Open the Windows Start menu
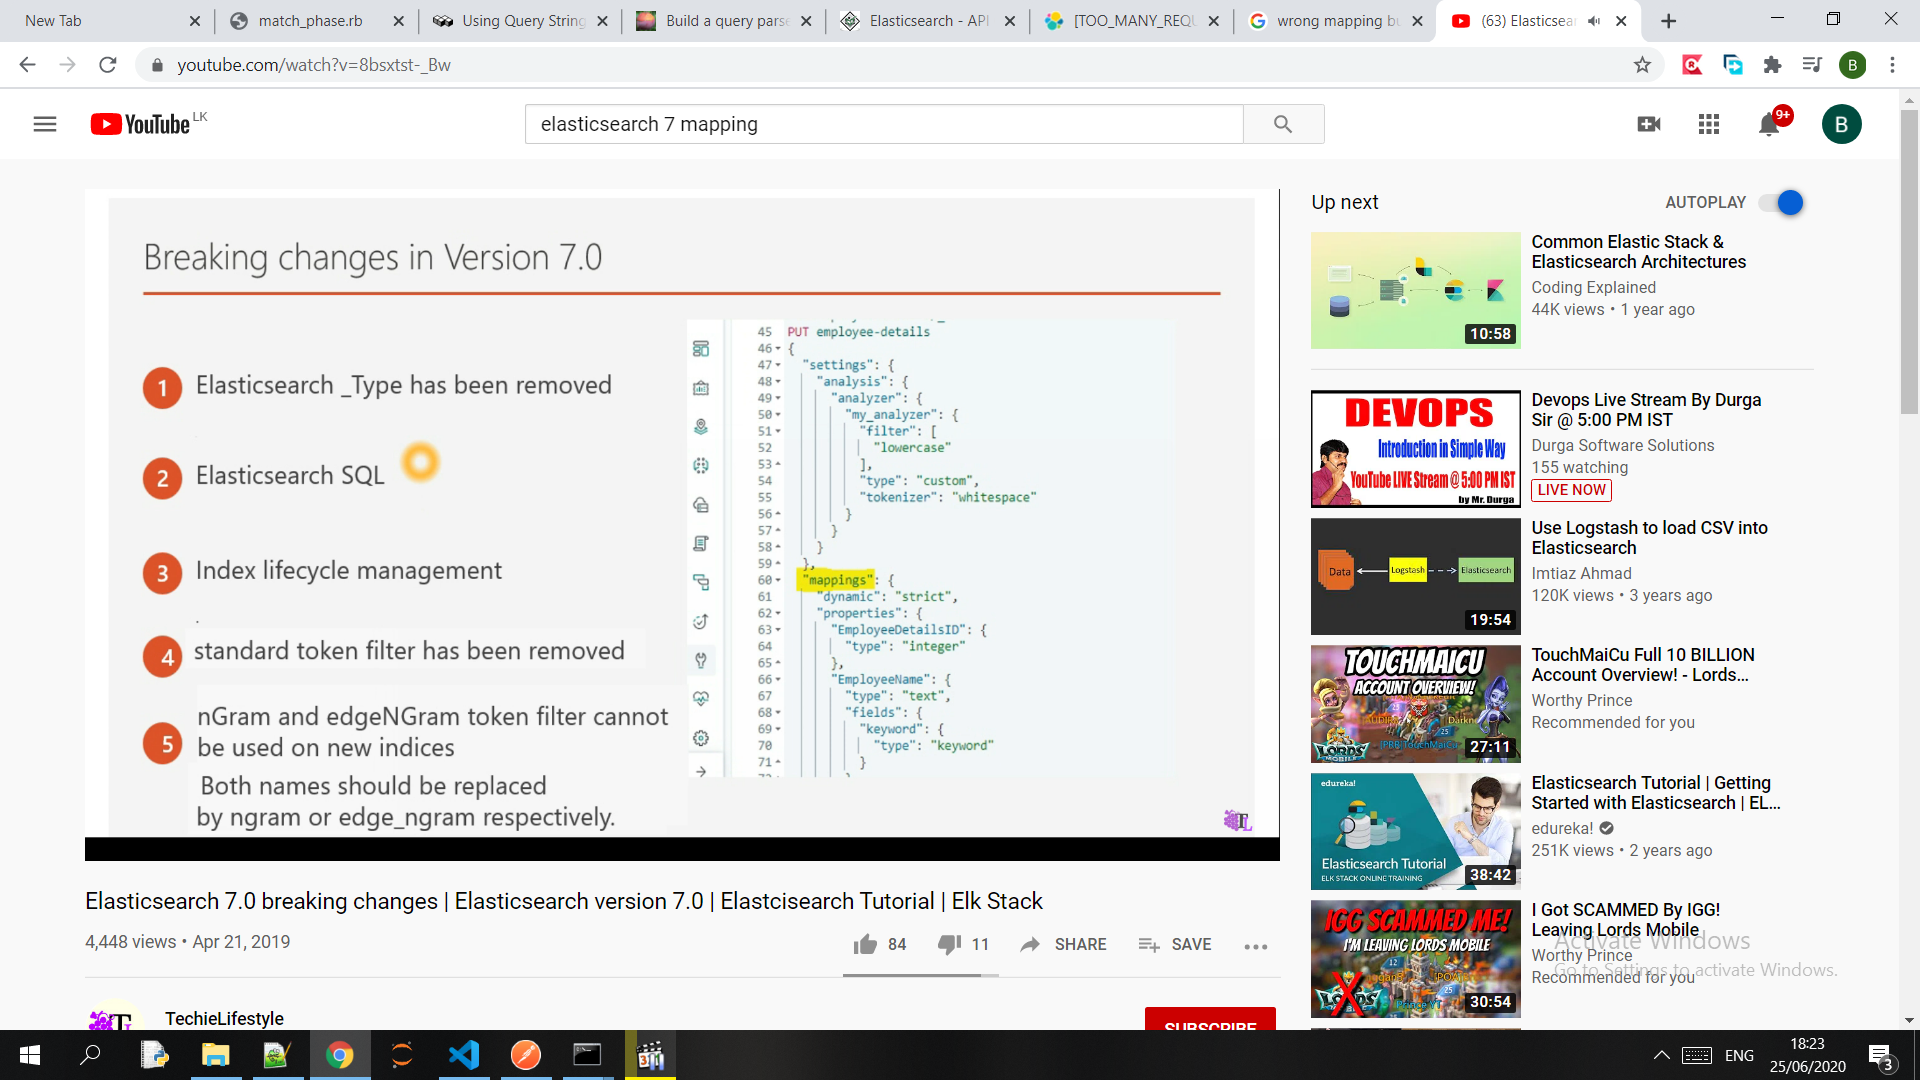 [30, 1055]
